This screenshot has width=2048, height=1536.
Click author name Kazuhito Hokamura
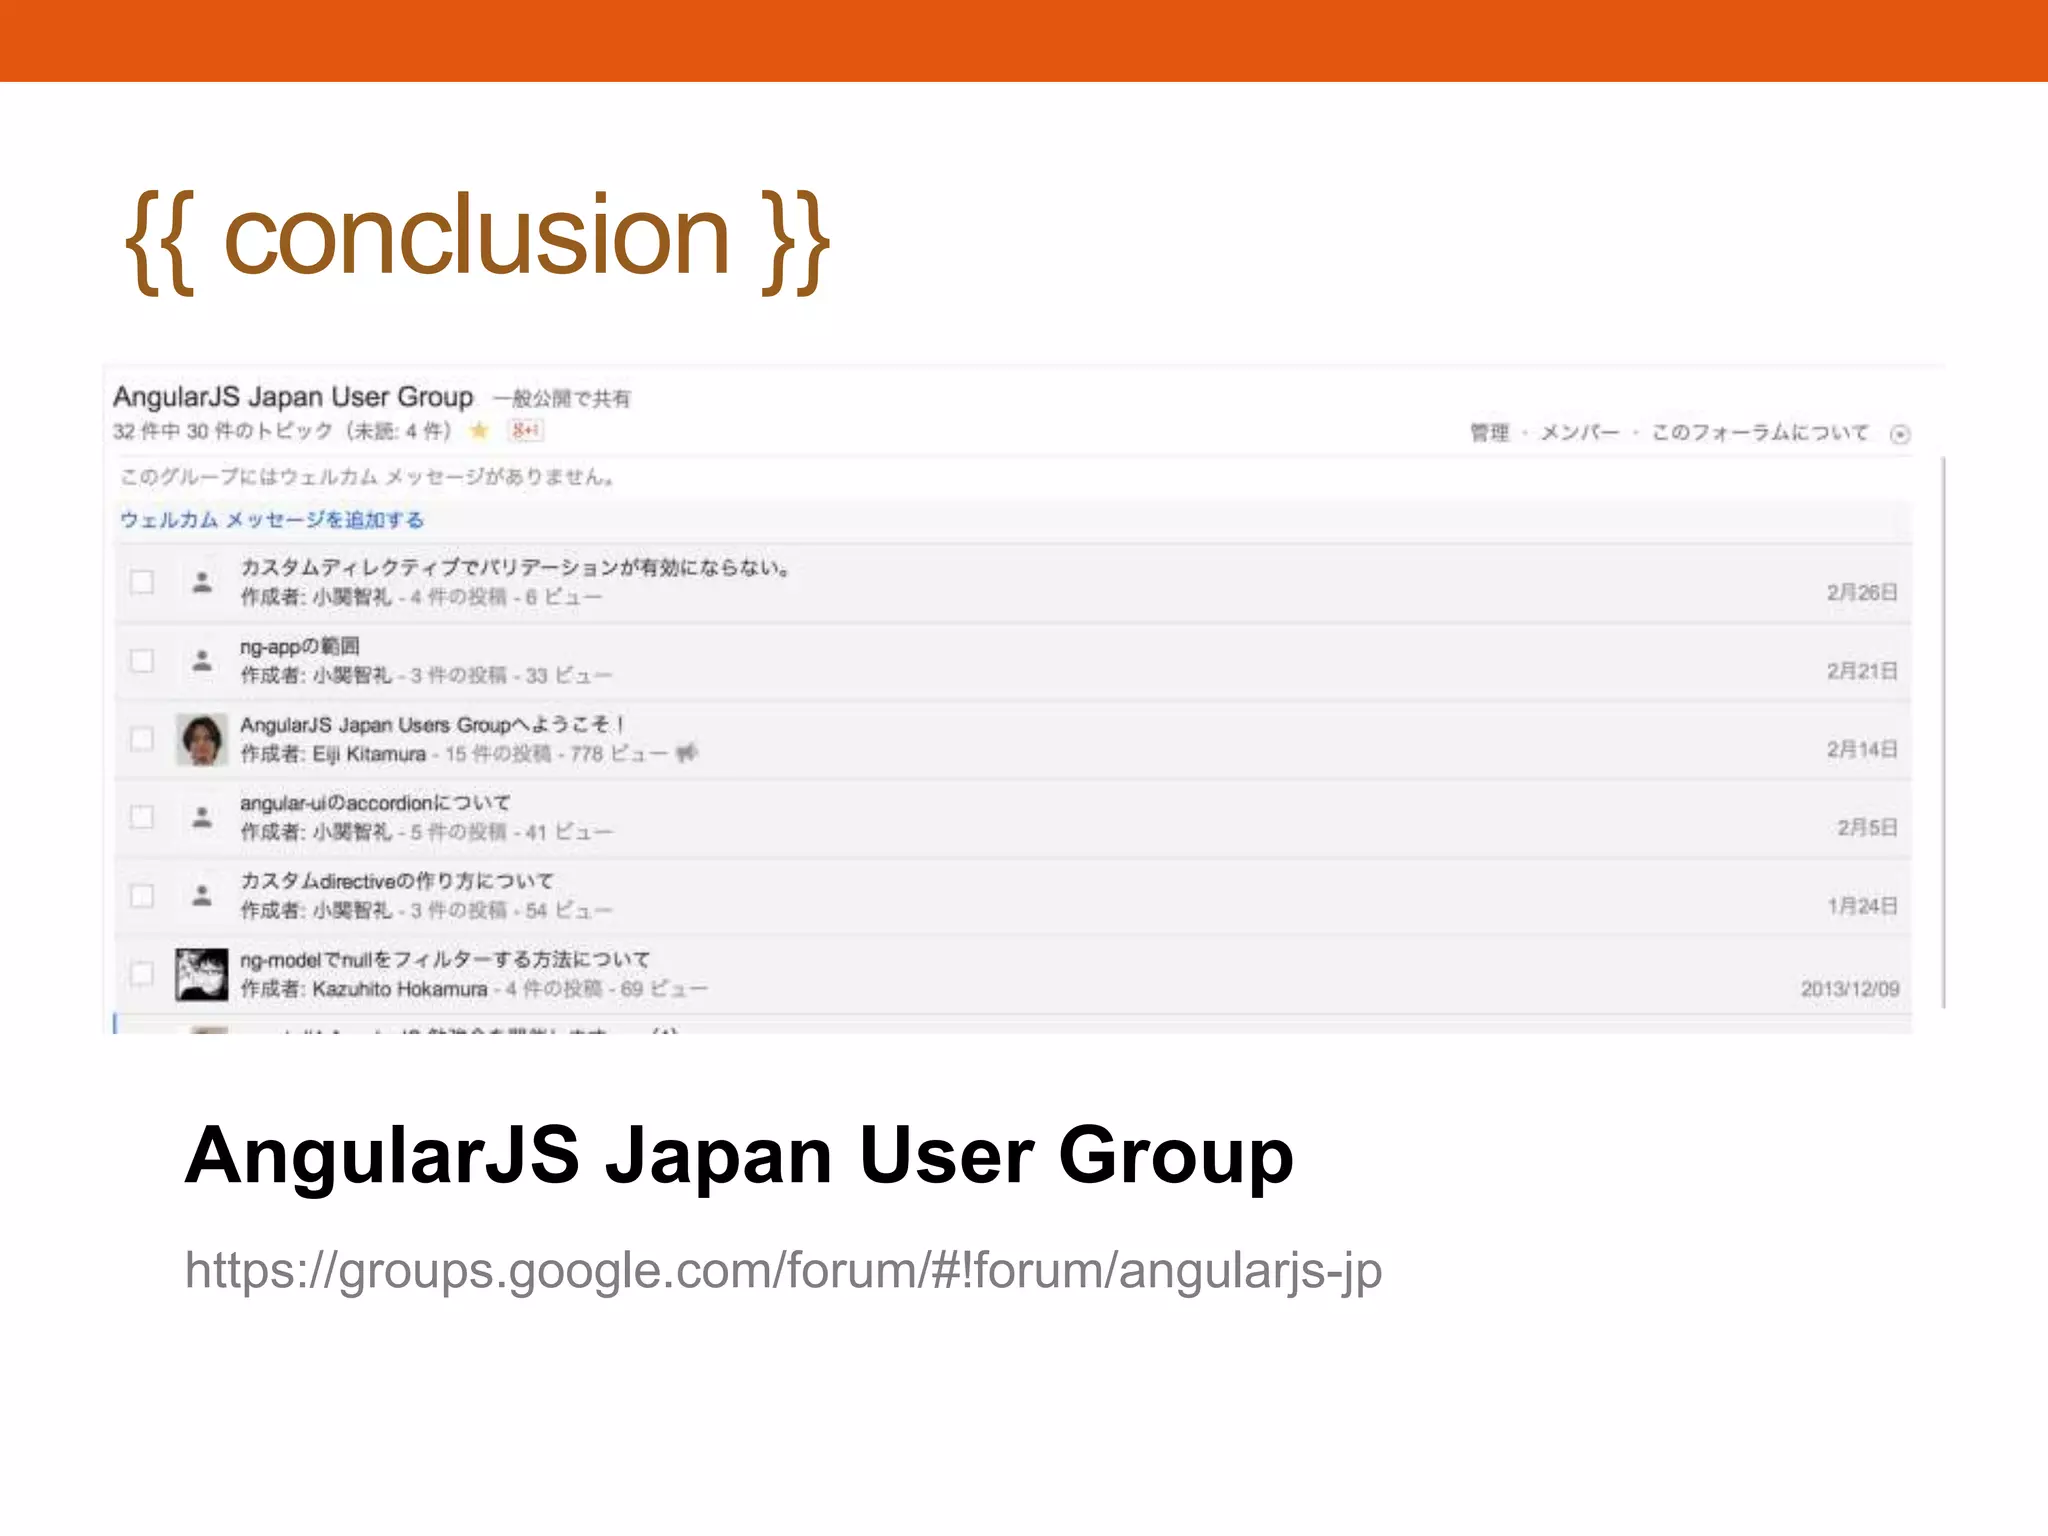pyautogui.click(x=399, y=989)
